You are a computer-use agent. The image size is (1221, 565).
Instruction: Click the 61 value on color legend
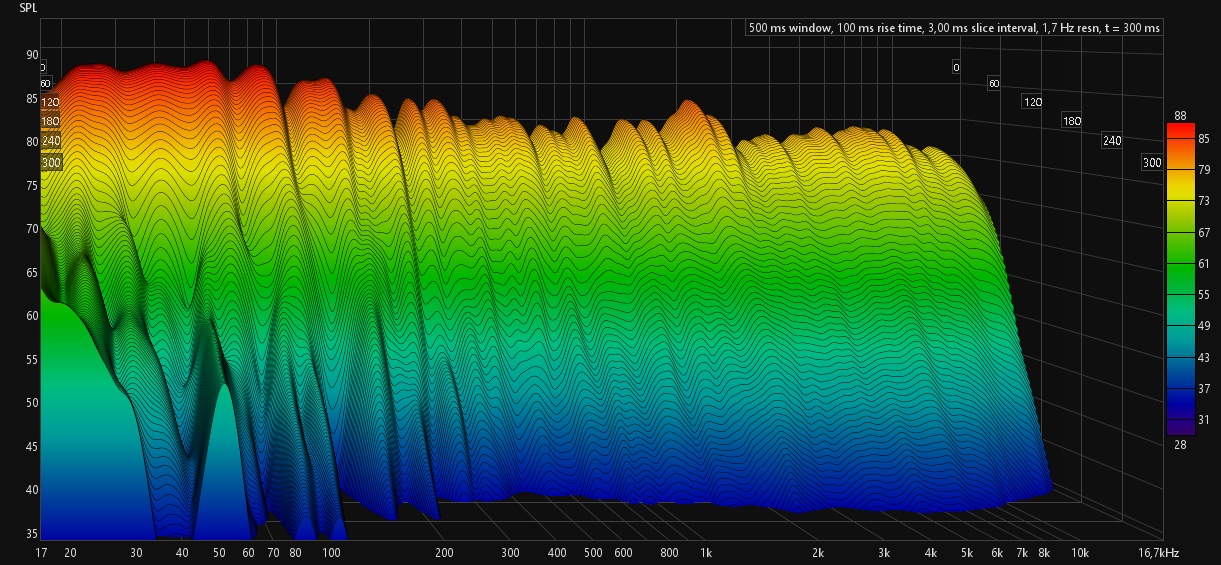coord(1203,263)
